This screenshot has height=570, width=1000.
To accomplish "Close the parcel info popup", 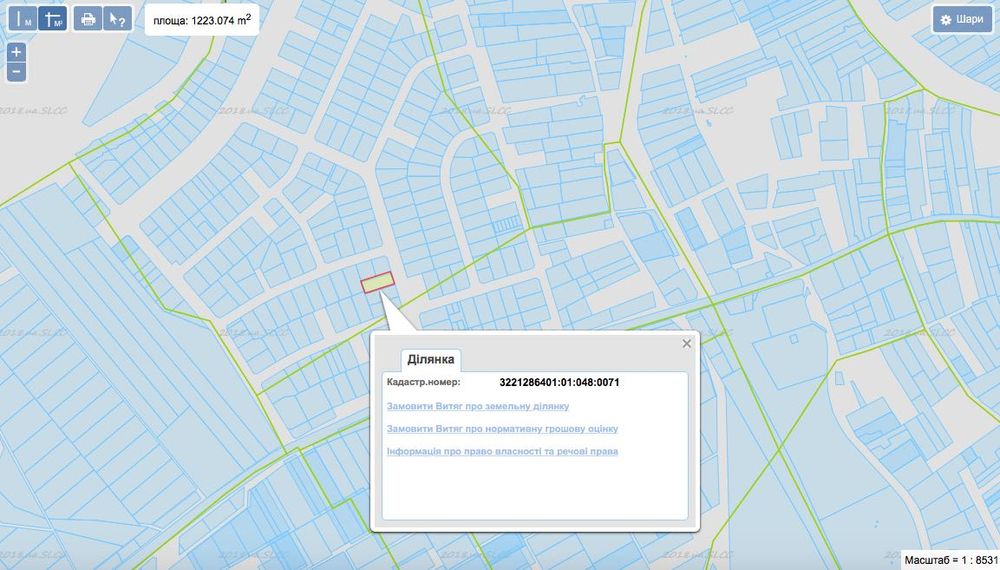I will tap(687, 344).
